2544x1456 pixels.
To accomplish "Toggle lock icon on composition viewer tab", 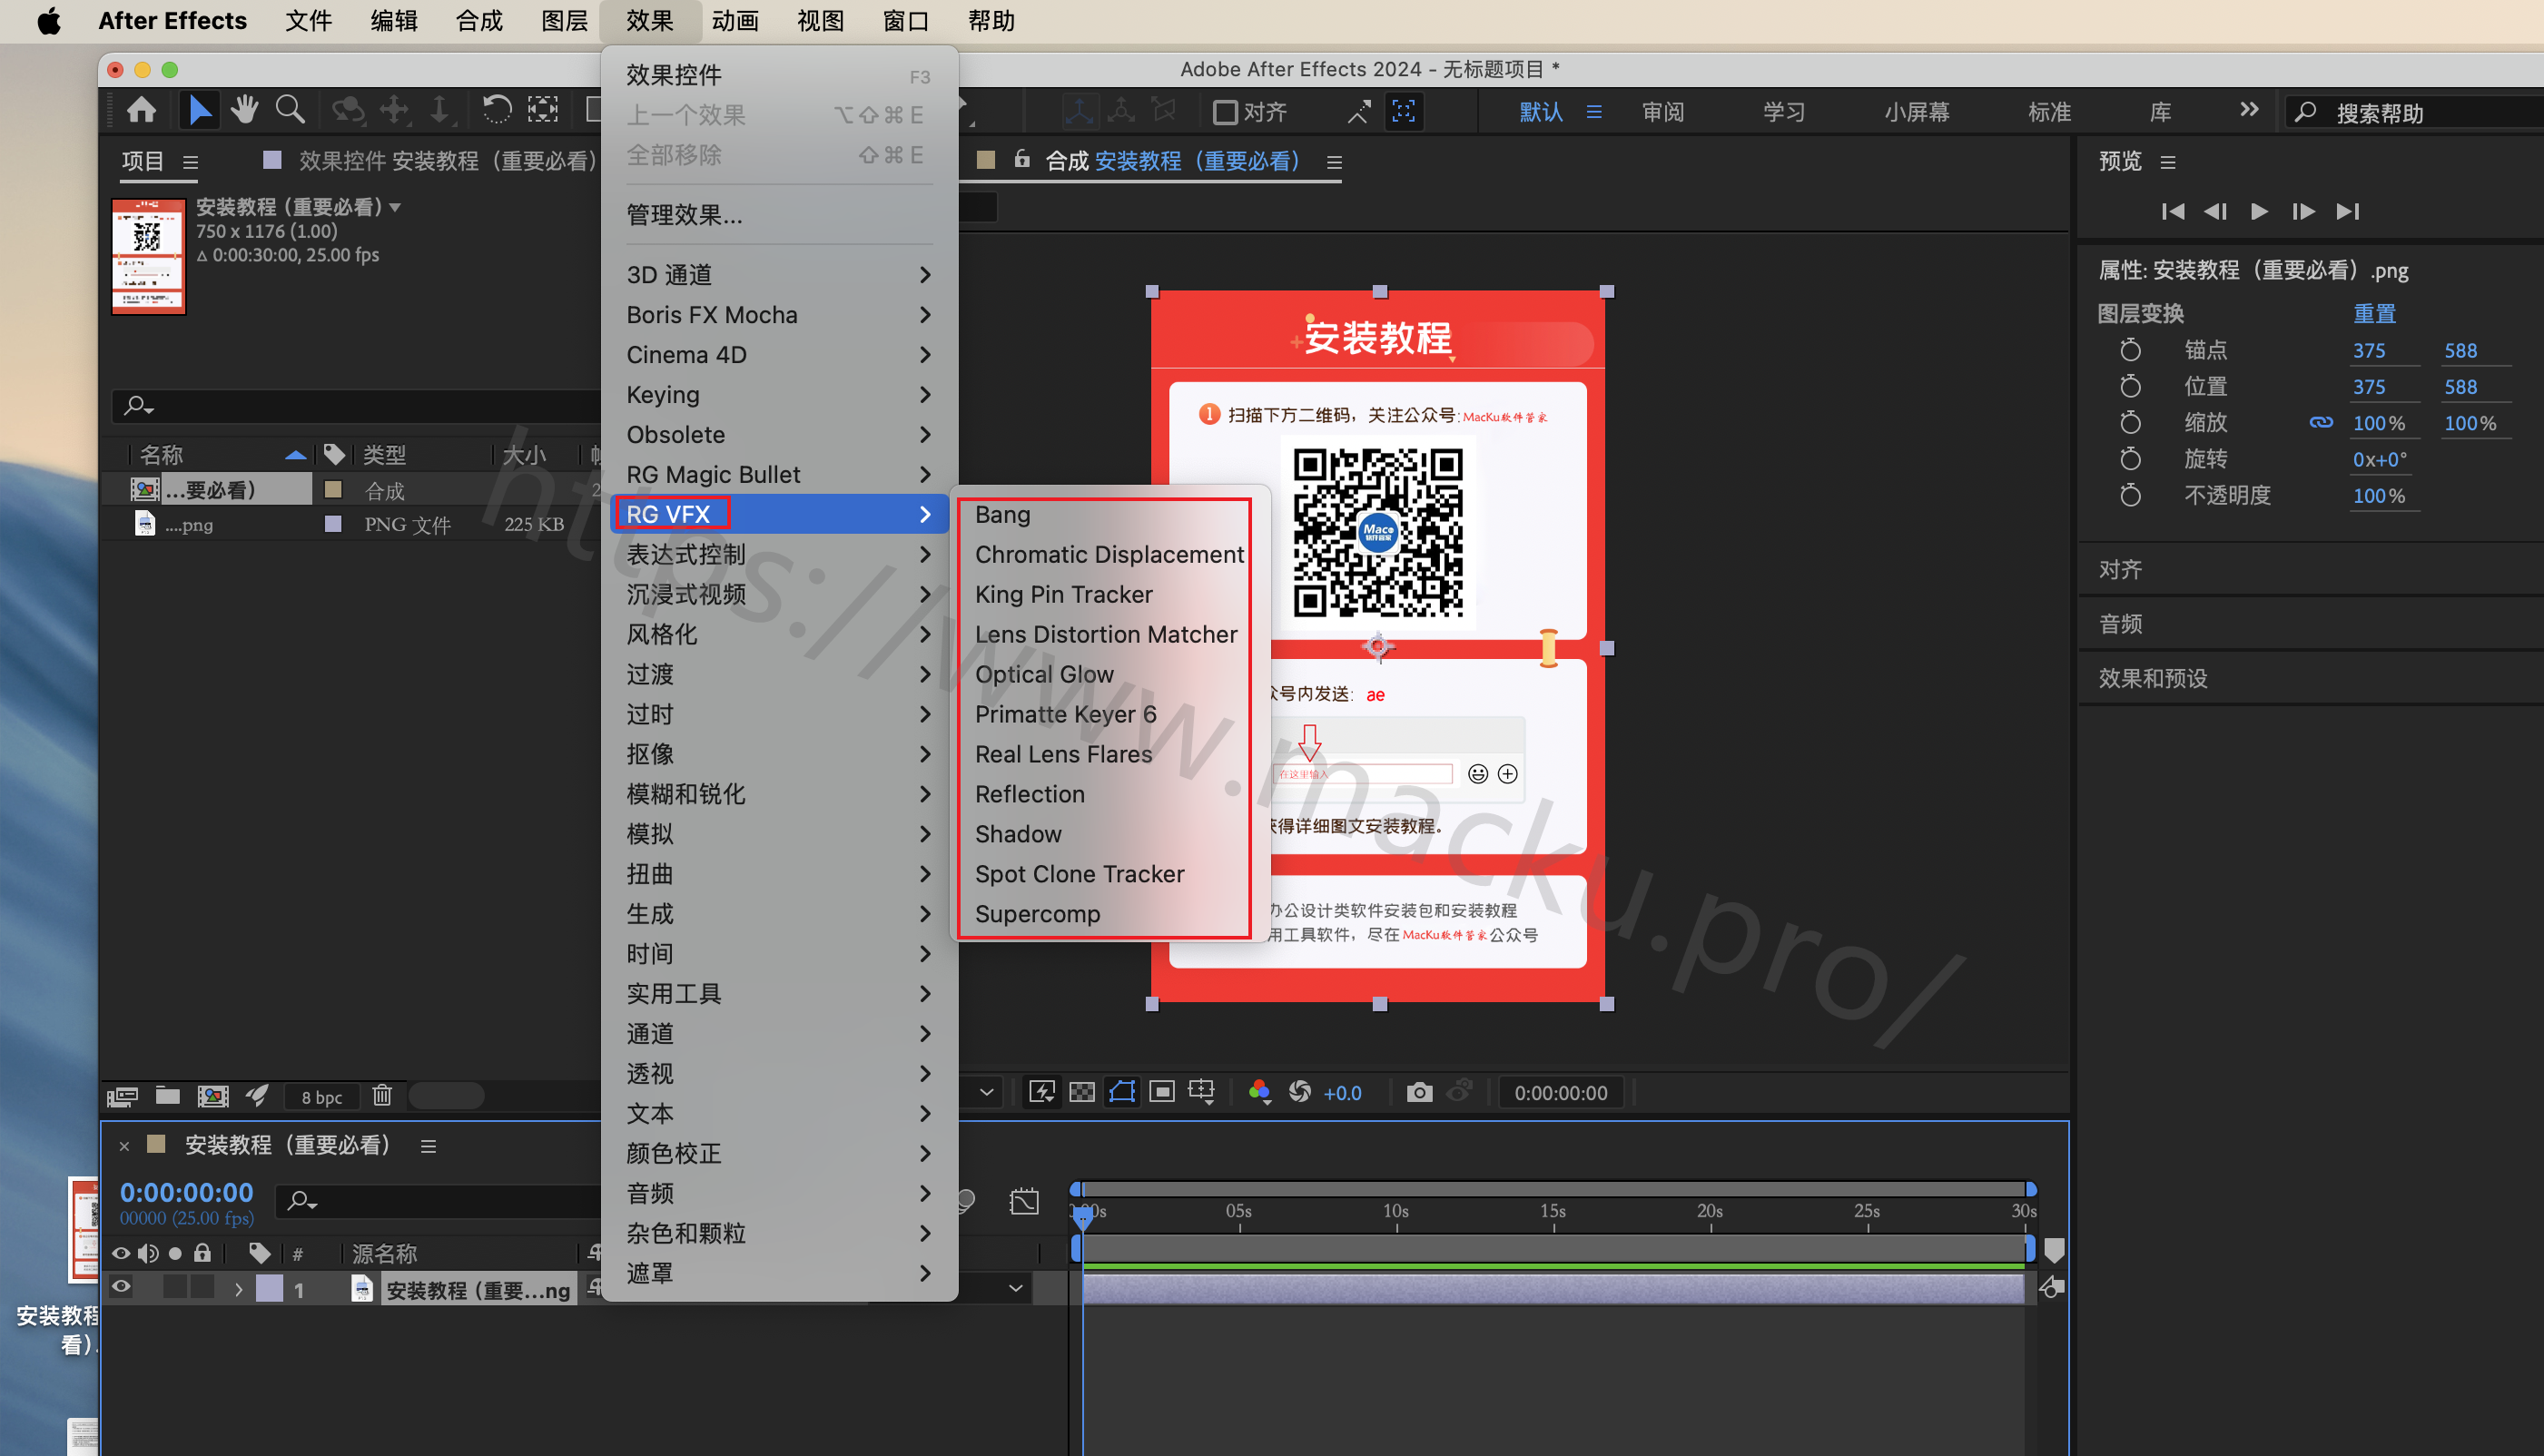I will [x=1021, y=159].
